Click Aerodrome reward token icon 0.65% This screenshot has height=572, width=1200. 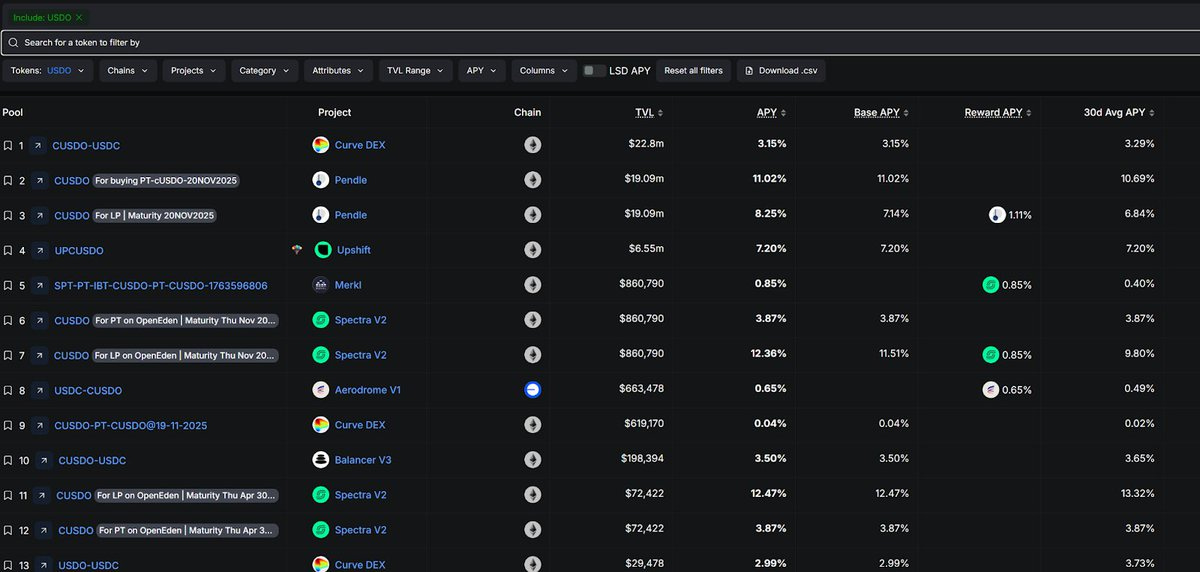pyautogui.click(x=990, y=390)
